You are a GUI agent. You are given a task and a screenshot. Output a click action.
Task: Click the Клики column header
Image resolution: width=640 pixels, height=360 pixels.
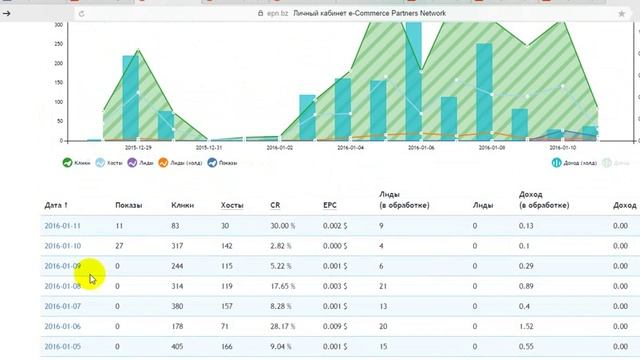coord(182,205)
